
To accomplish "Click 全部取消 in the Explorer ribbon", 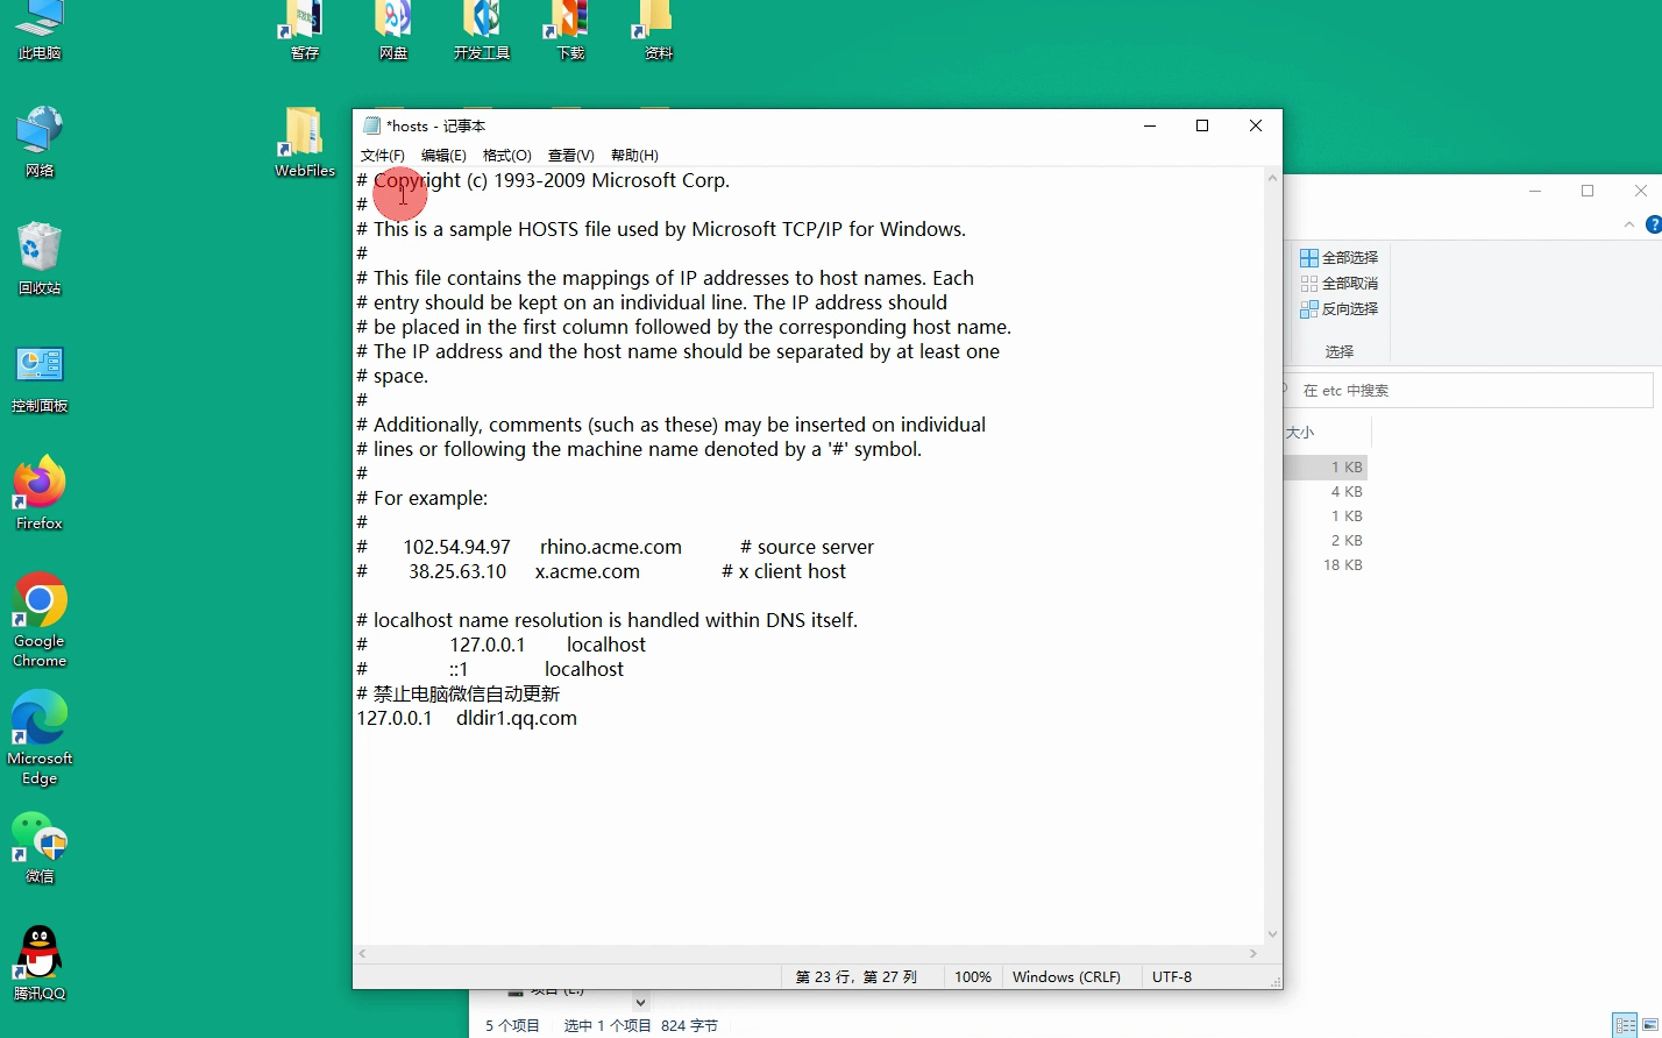I will (1339, 283).
